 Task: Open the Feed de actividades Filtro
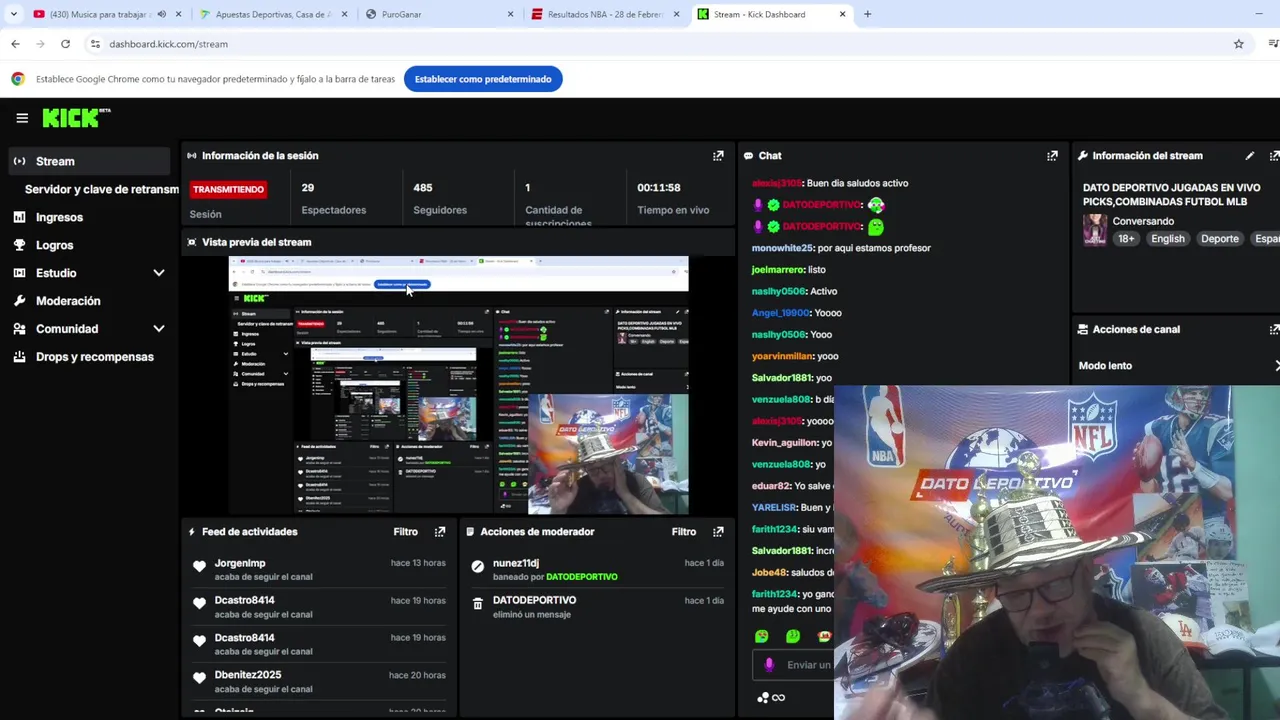click(x=405, y=532)
